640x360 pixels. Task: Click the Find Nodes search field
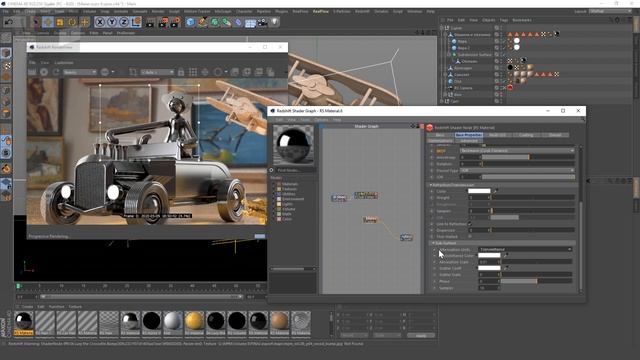tap(295, 170)
